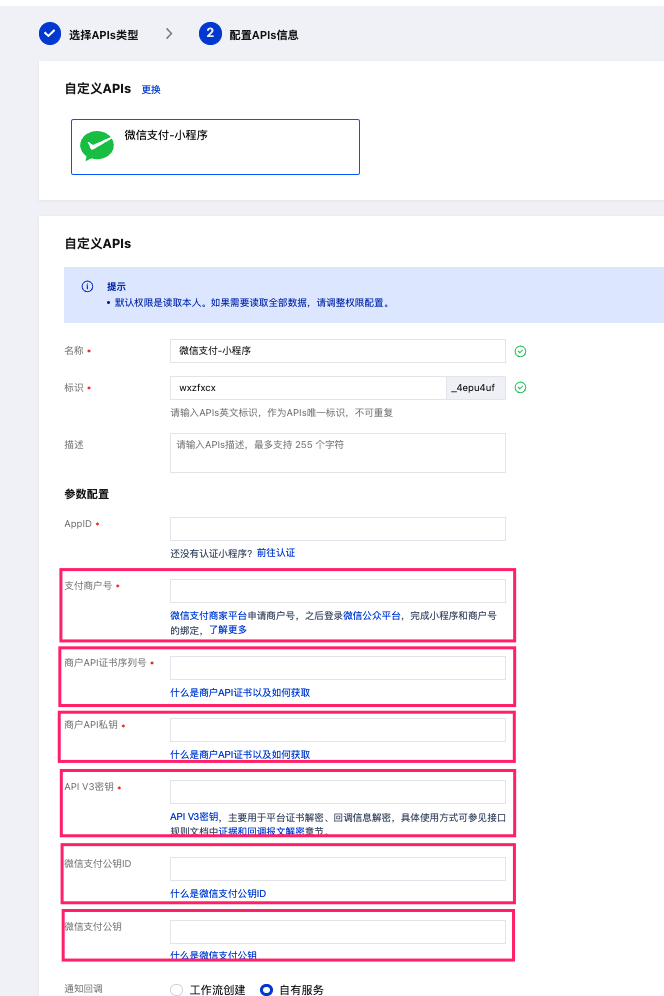Click the completed step 1 checkmark icon
The height and width of the screenshot is (996, 664).
(50, 34)
